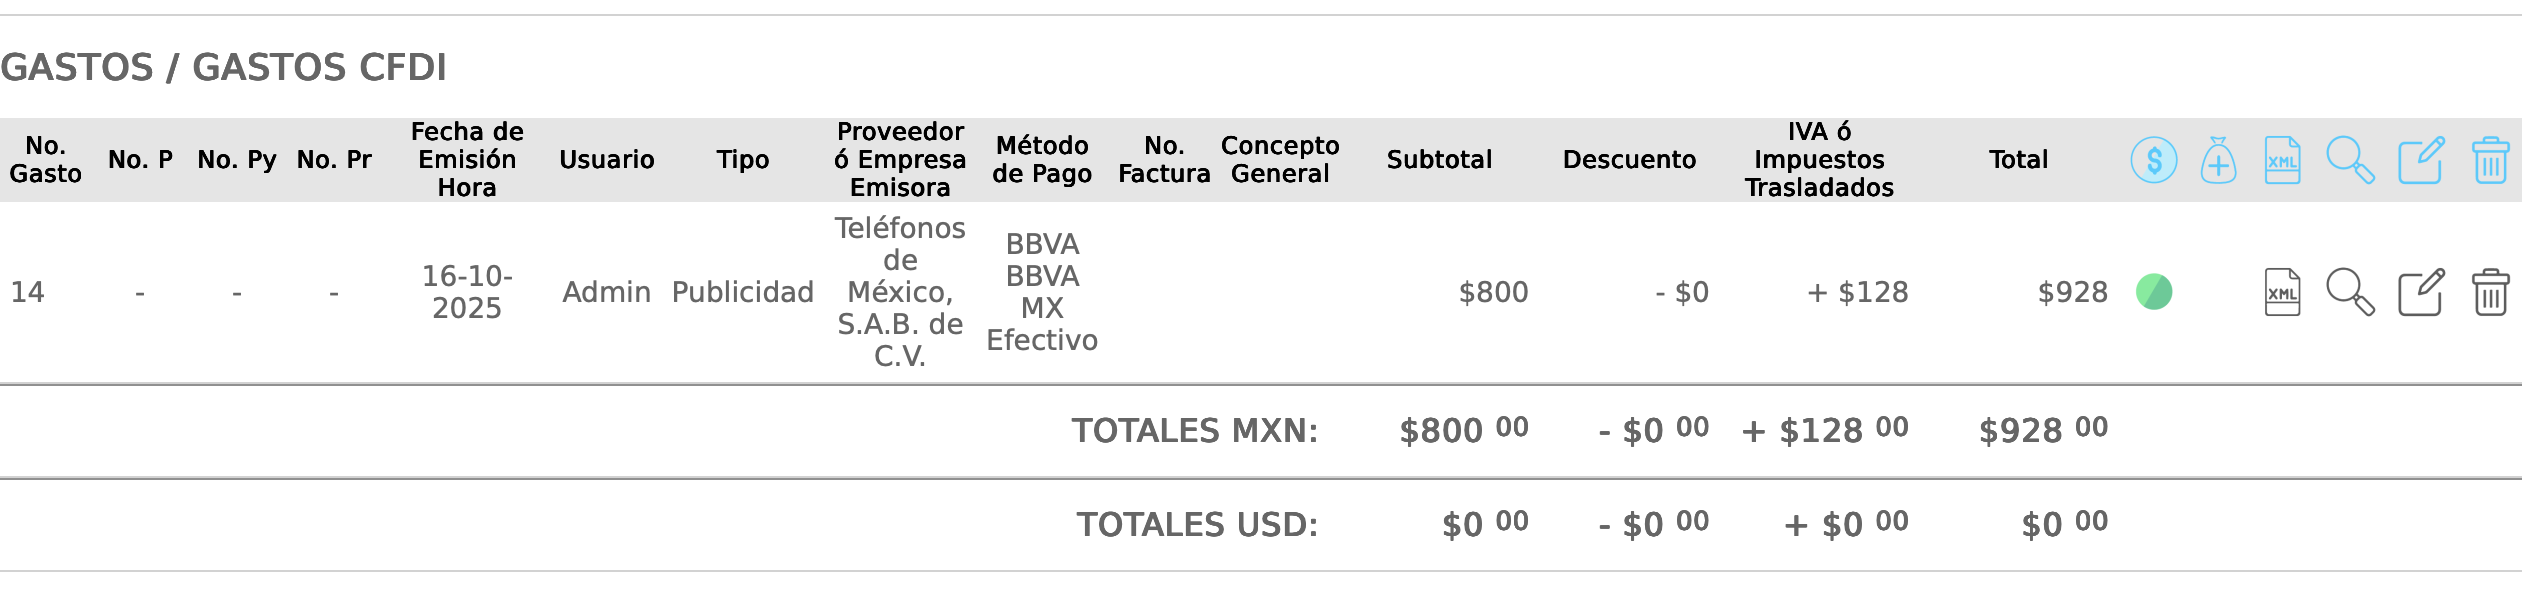Click the Fecha de Emisión Hora header
Viewport: 2522px width, 592px height.
click(467, 160)
